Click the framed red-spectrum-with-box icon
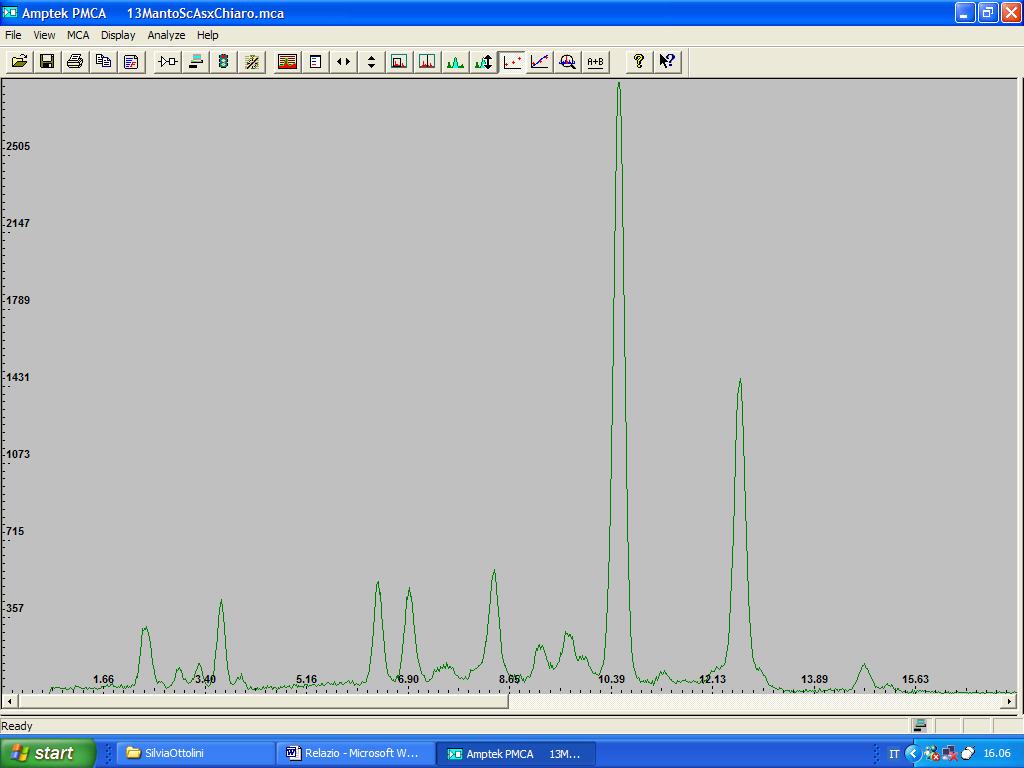The image size is (1024, 768). pyautogui.click(x=399, y=61)
